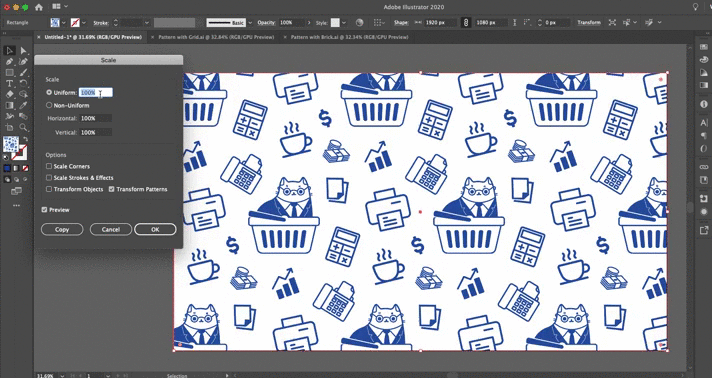
Task: Select the Eyedropper tool
Action: [24, 105]
